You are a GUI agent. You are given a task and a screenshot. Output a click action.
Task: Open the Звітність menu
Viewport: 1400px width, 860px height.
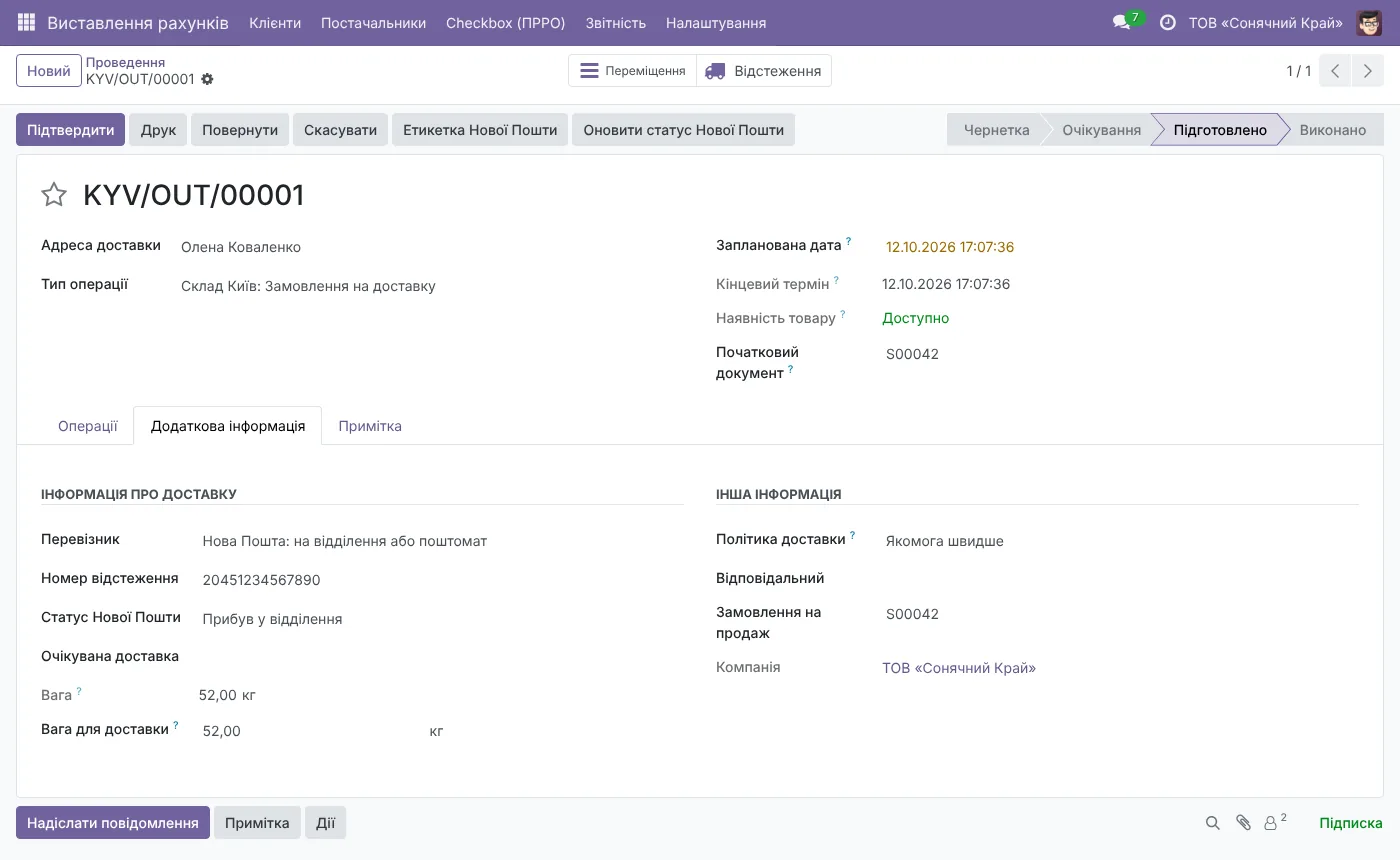(616, 22)
